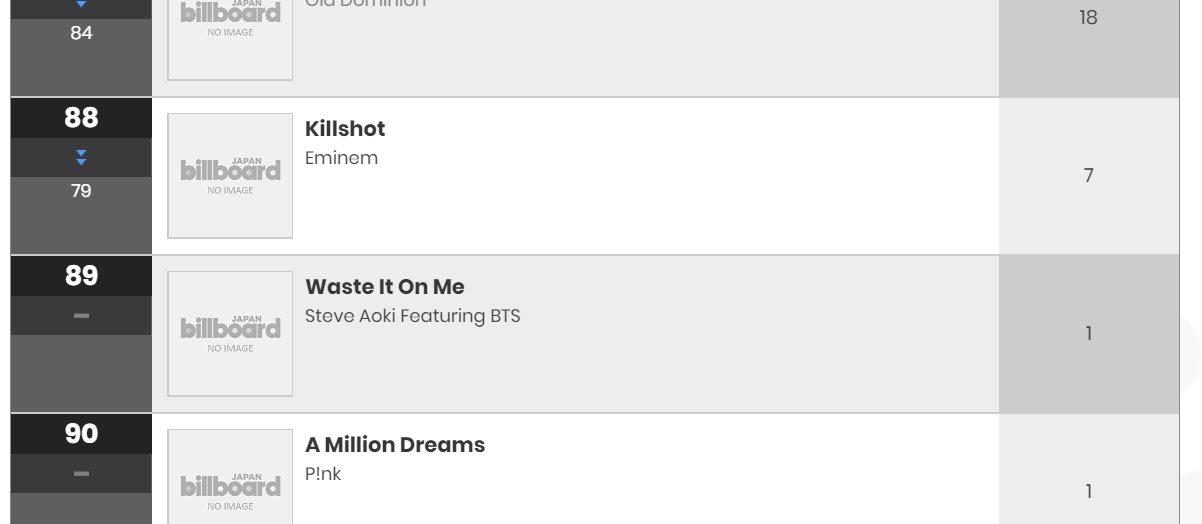Screen dimensions: 1202x524
Task: Open the Killshot Billboard Japan placeholder image
Action: pyautogui.click(x=230, y=176)
